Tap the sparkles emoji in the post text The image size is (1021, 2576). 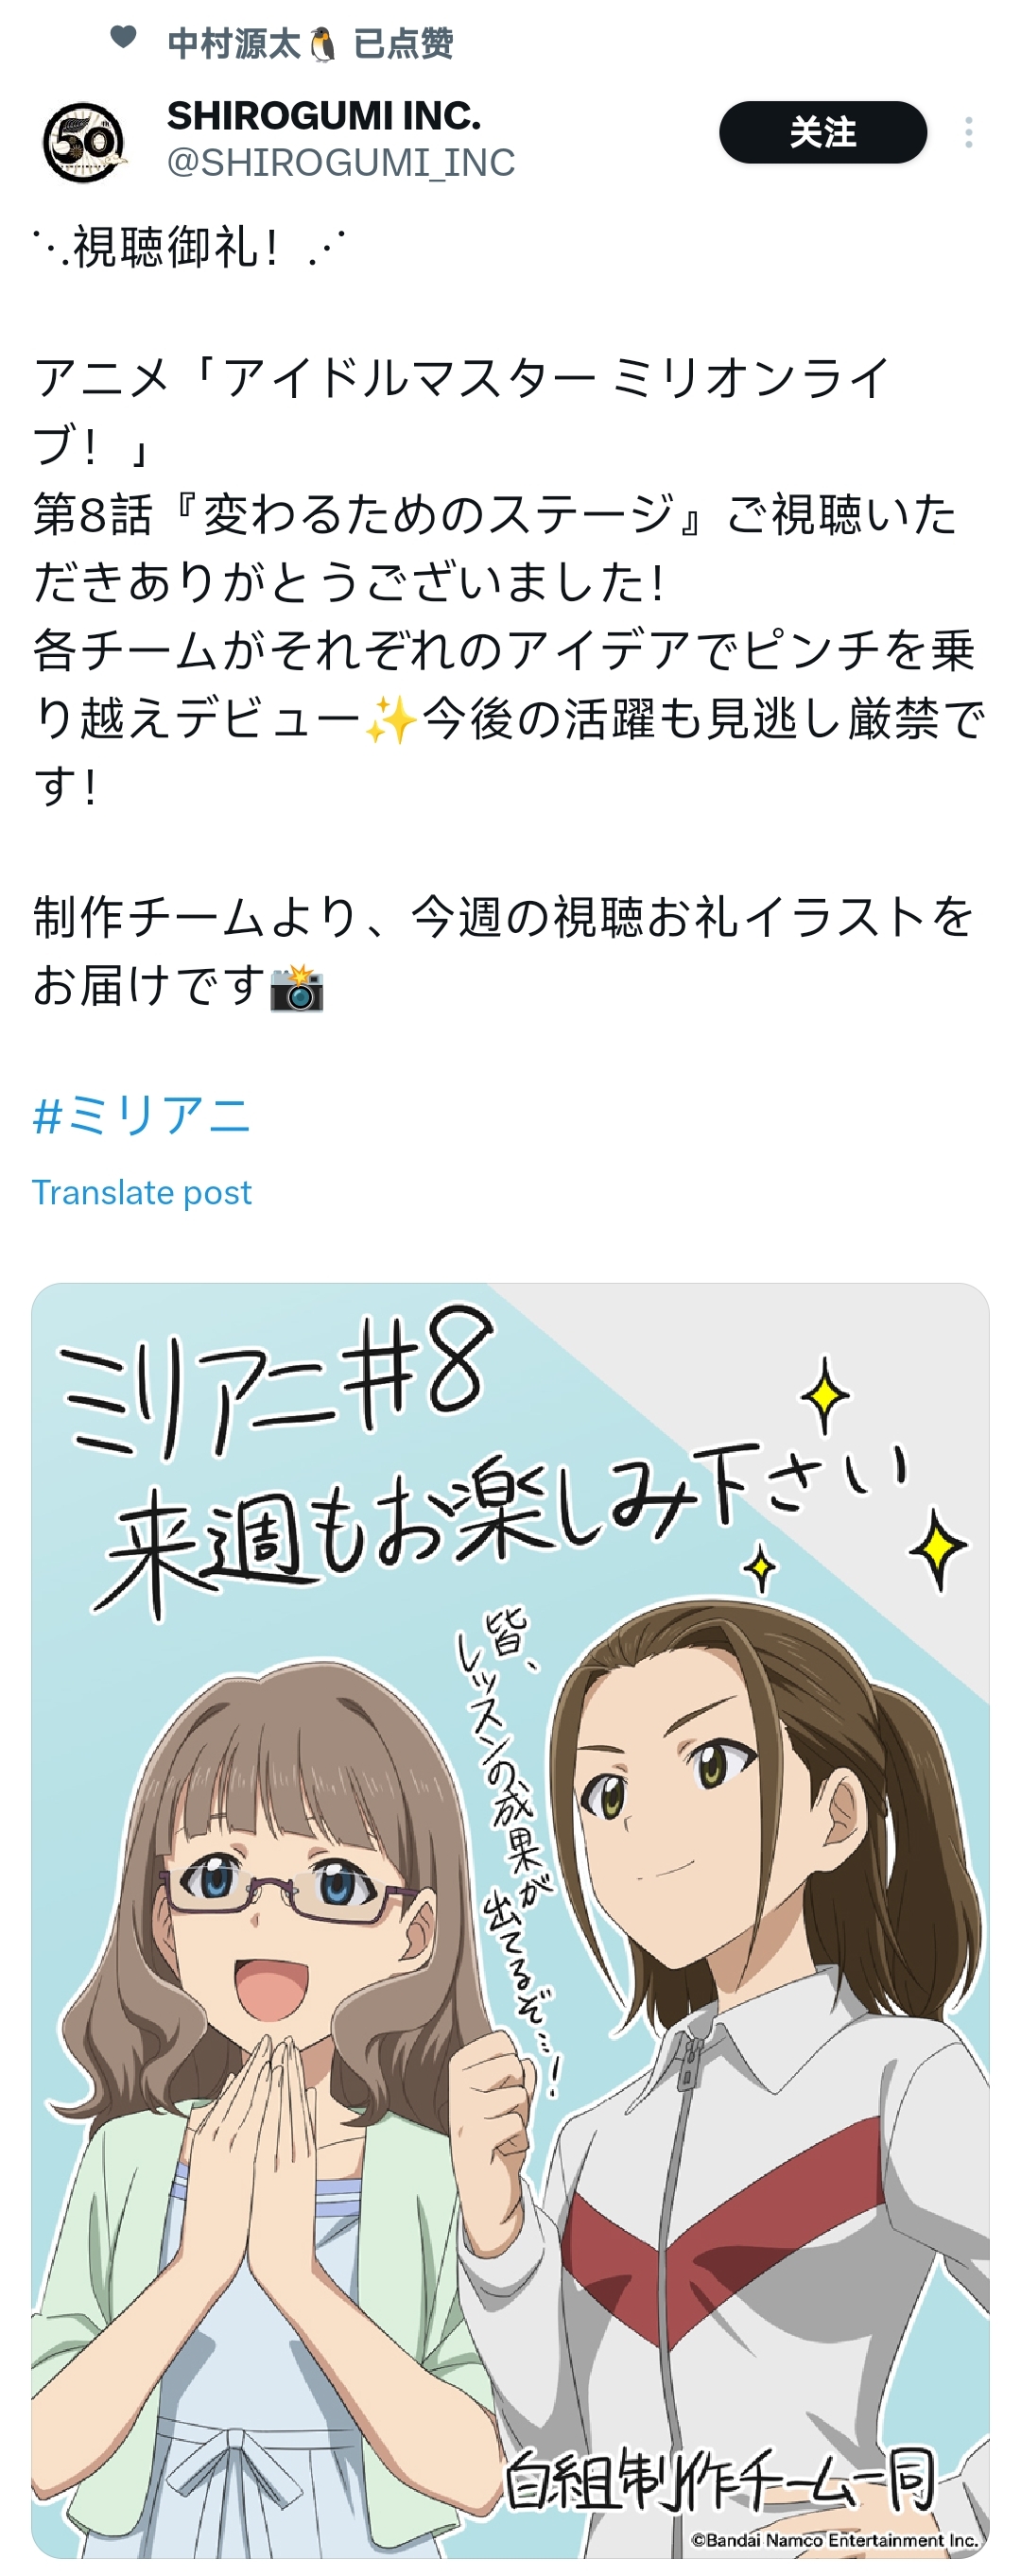[391, 719]
